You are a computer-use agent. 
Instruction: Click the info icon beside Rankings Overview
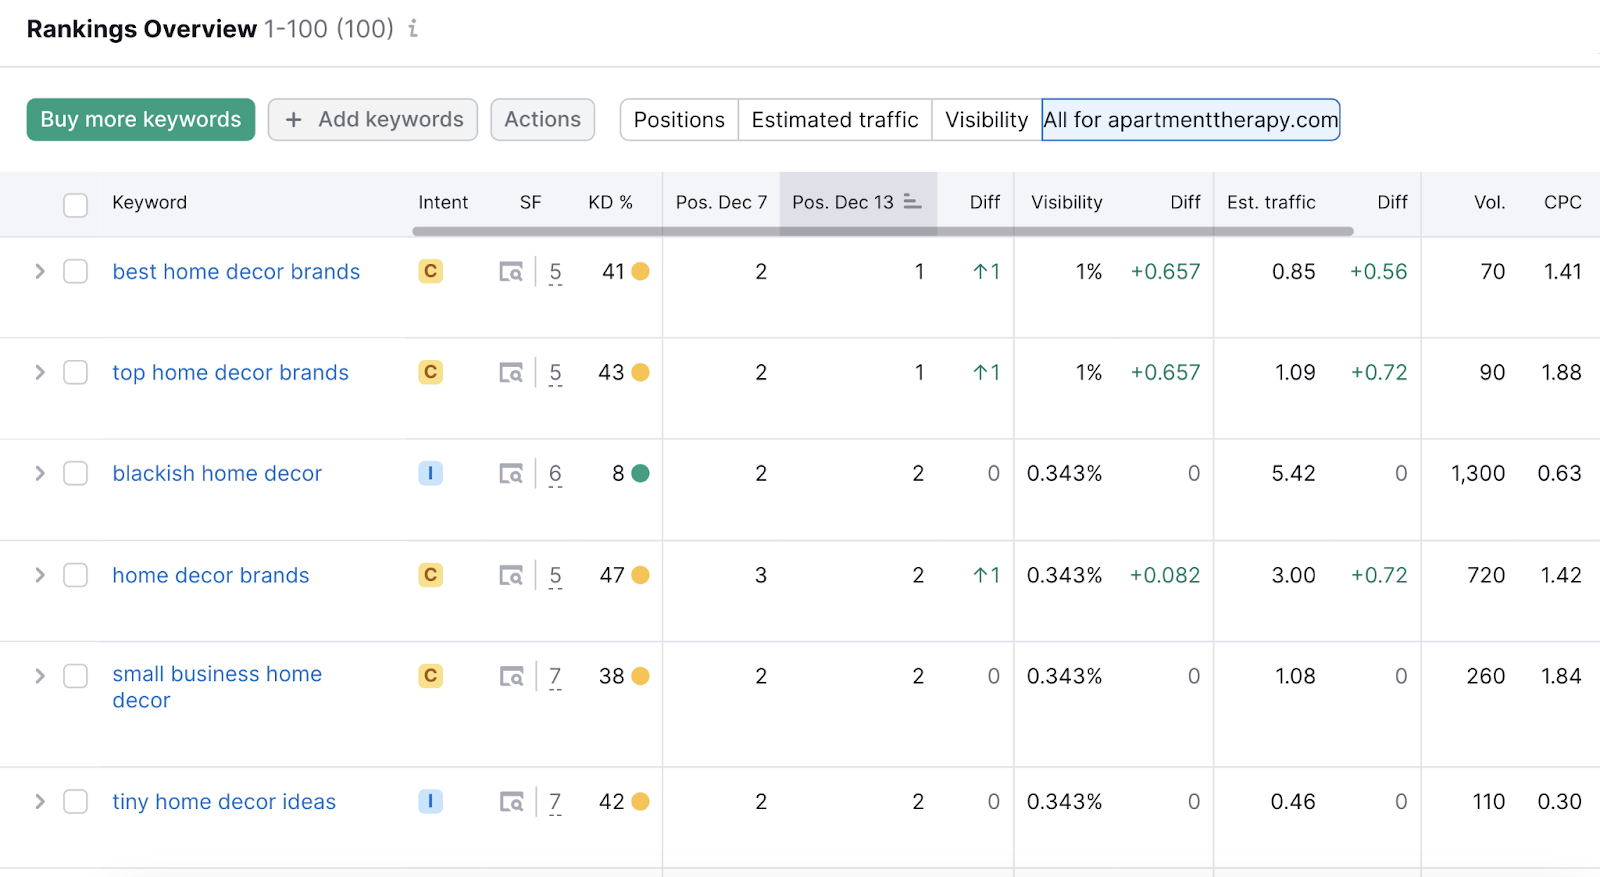pos(413,29)
